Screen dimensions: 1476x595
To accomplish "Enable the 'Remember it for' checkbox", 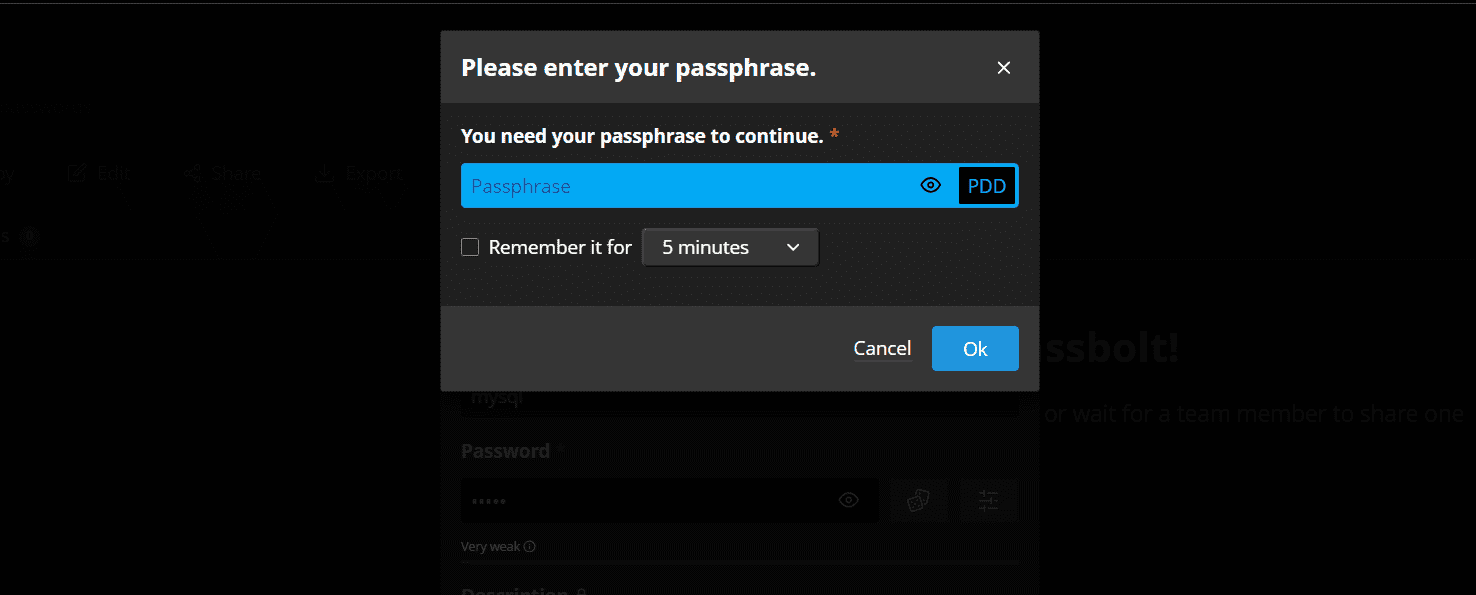I will pos(470,247).
